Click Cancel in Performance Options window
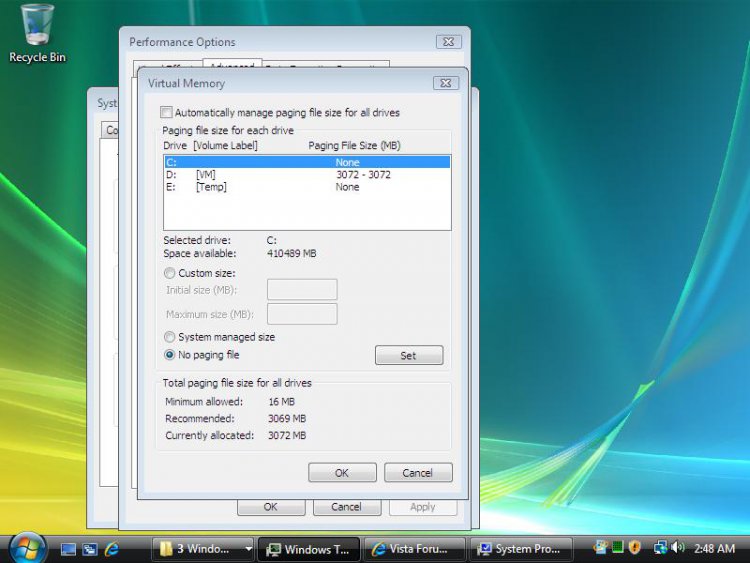This screenshot has width=750, height=563. 346,507
